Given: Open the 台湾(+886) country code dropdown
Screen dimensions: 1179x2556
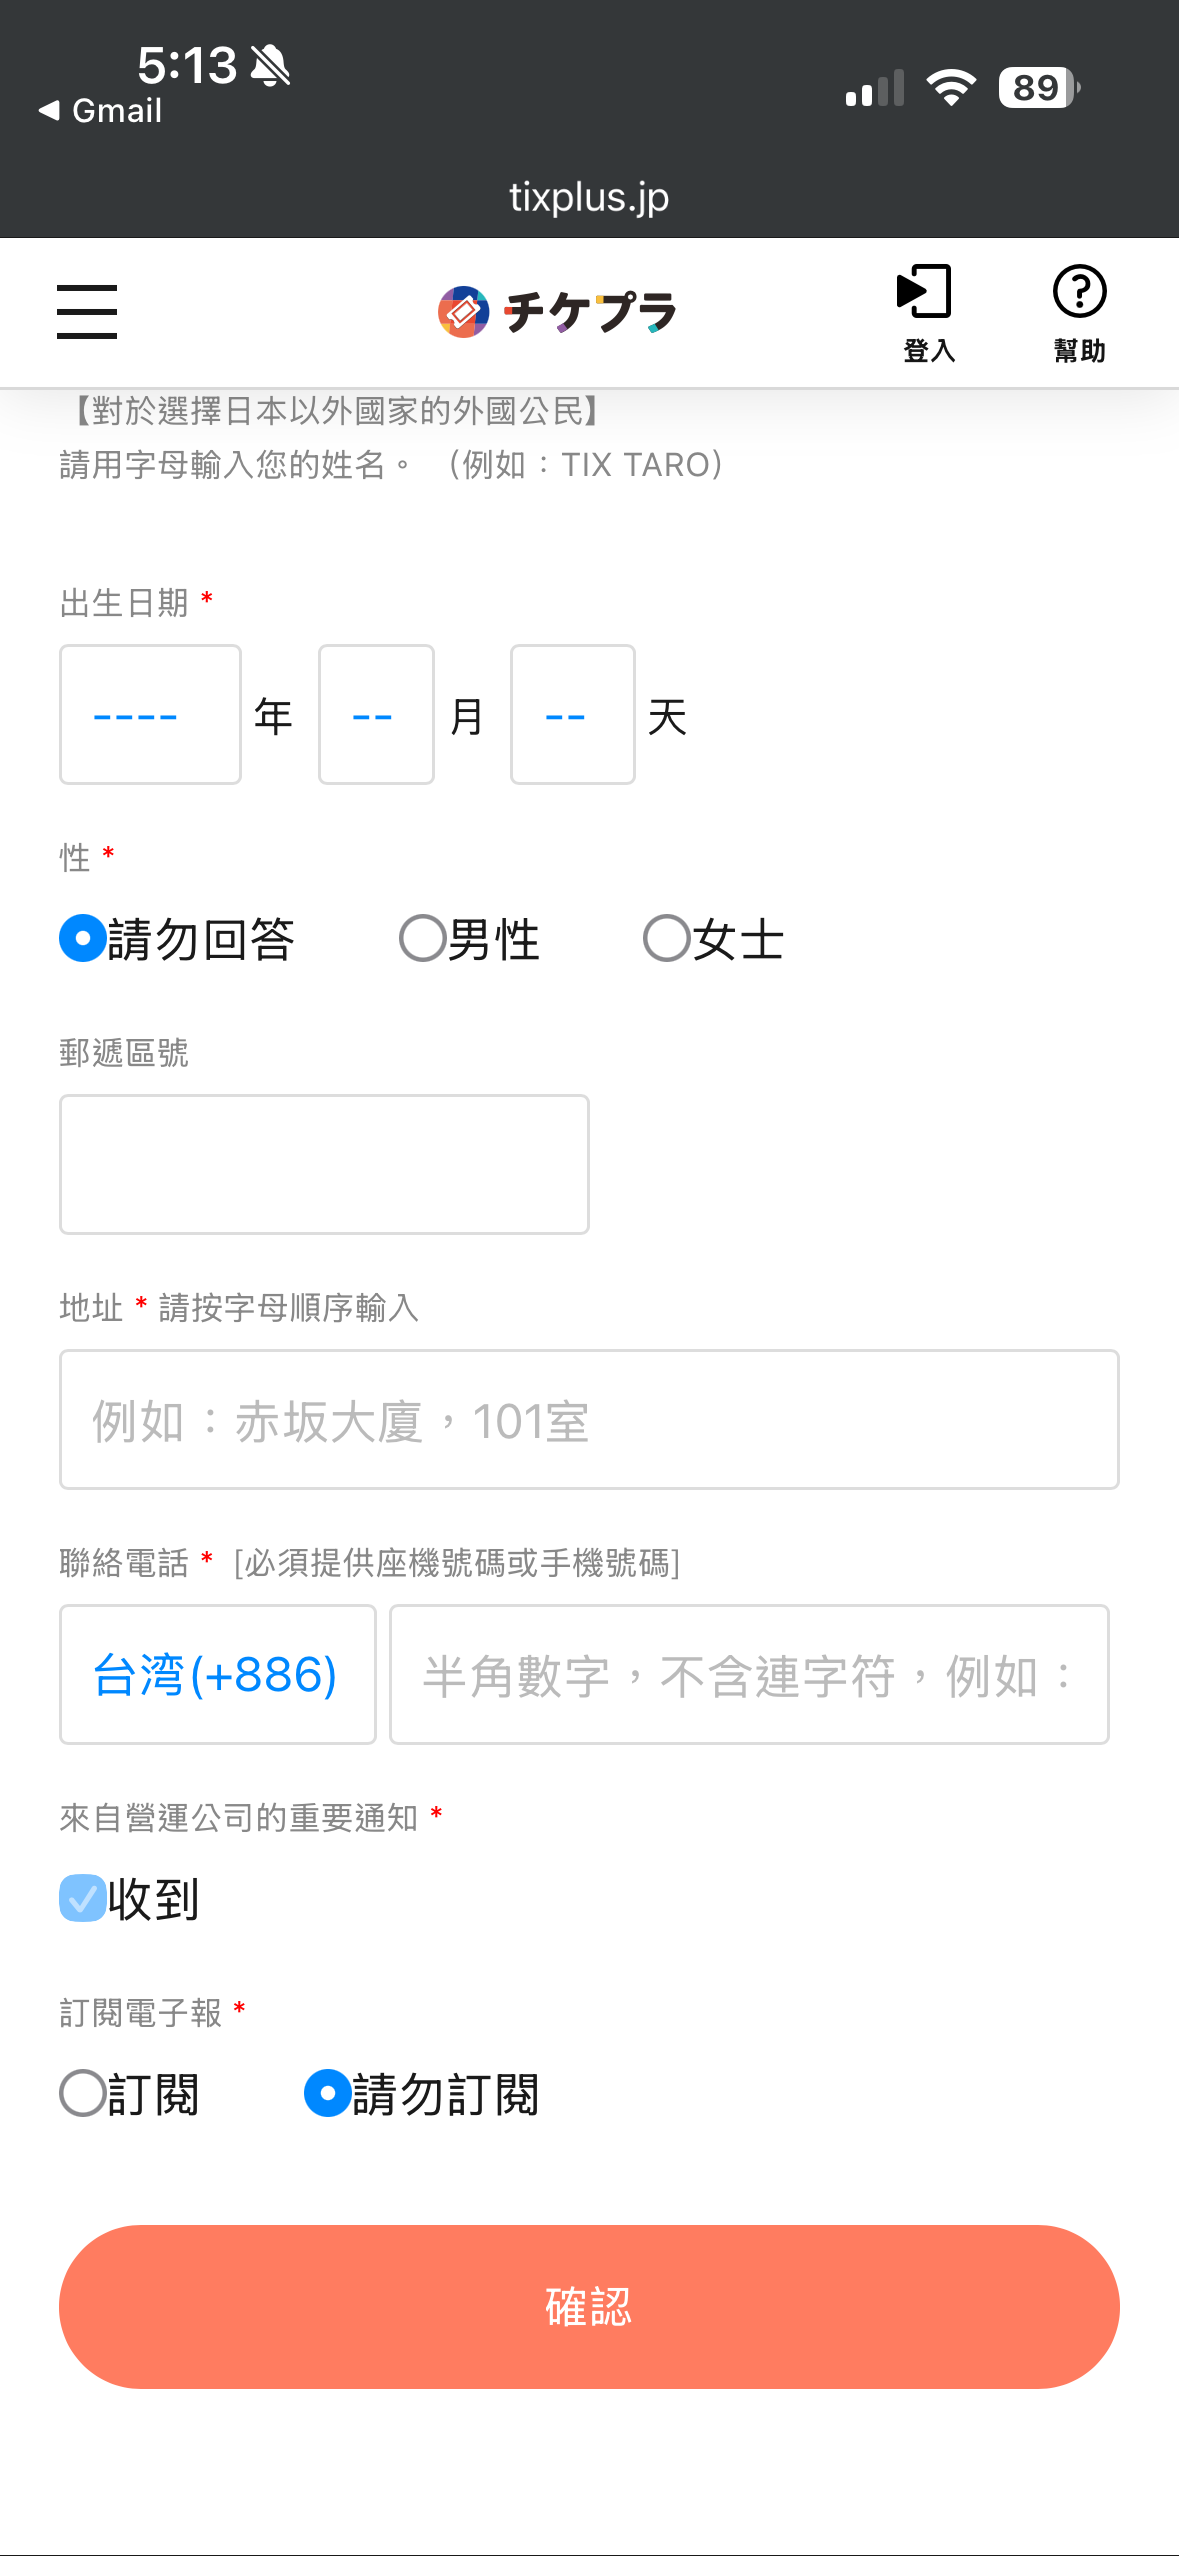Looking at the screenshot, I should 217,1675.
